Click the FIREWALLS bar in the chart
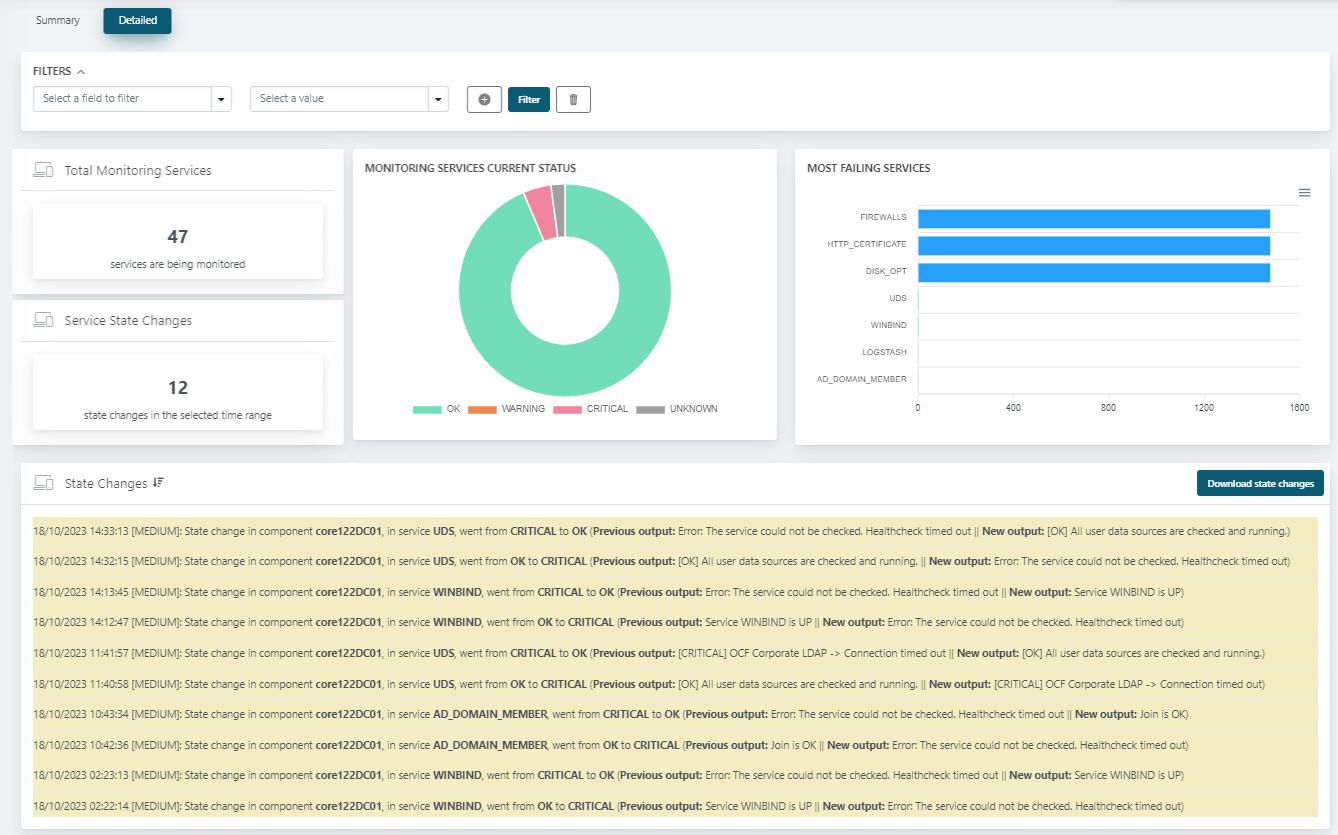 click(1094, 219)
